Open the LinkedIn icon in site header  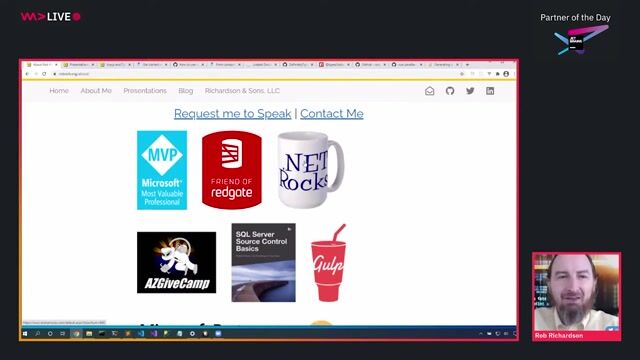pos(490,91)
